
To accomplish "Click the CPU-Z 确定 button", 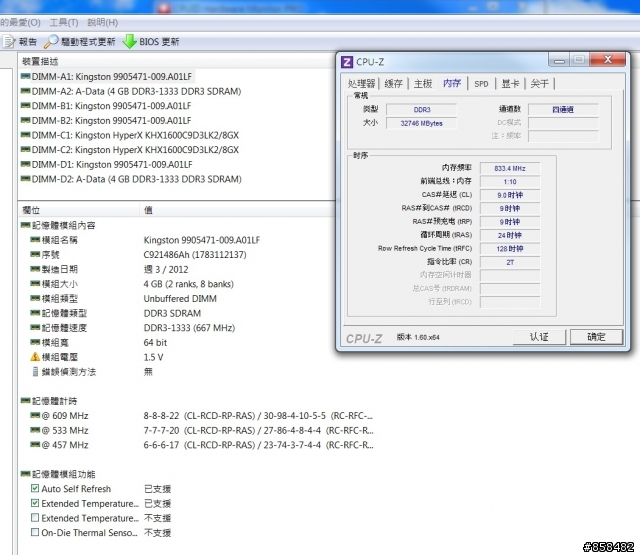I will (596, 337).
